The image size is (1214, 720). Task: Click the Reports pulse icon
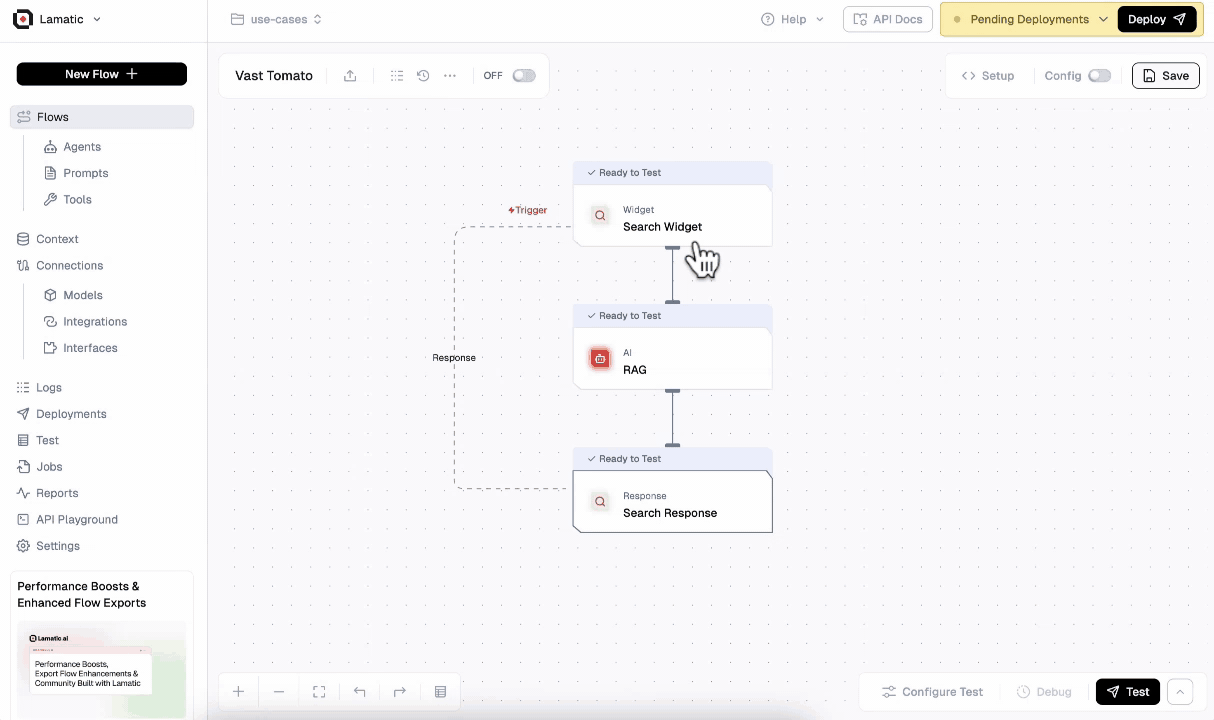coord(23,493)
